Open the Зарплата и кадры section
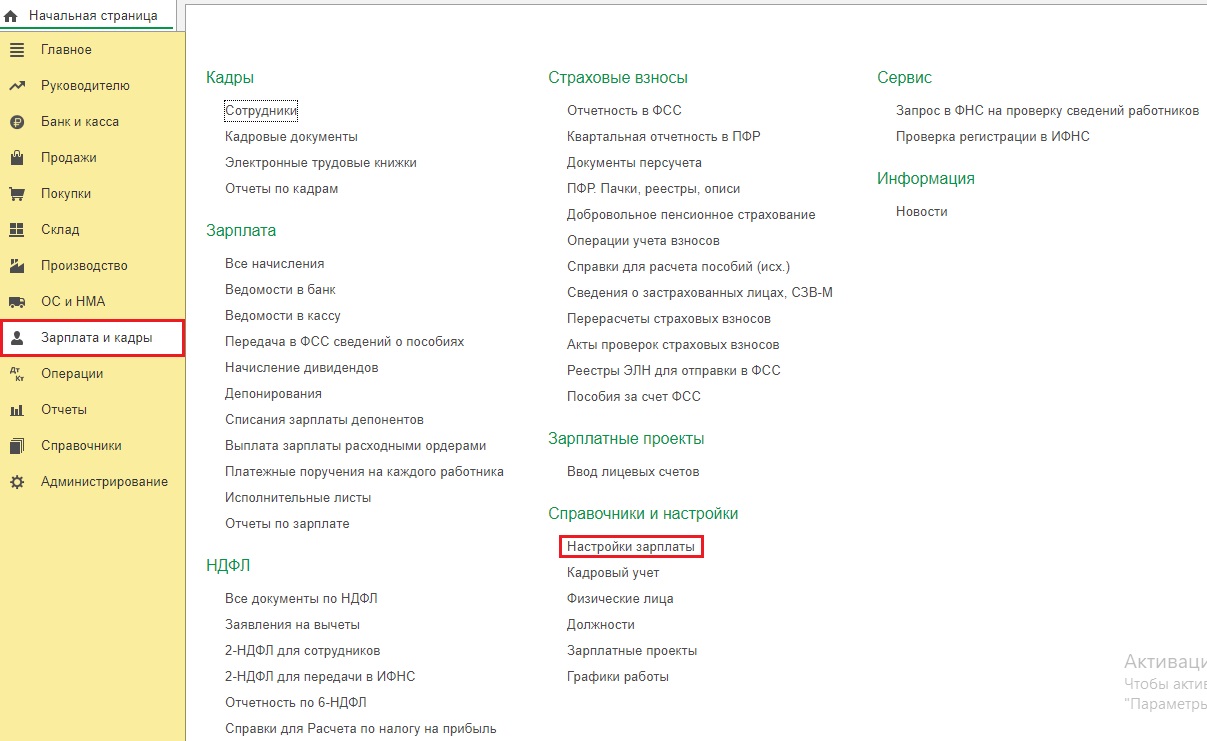The height and width of the screenshot is (741, 1207). point(96,338)
